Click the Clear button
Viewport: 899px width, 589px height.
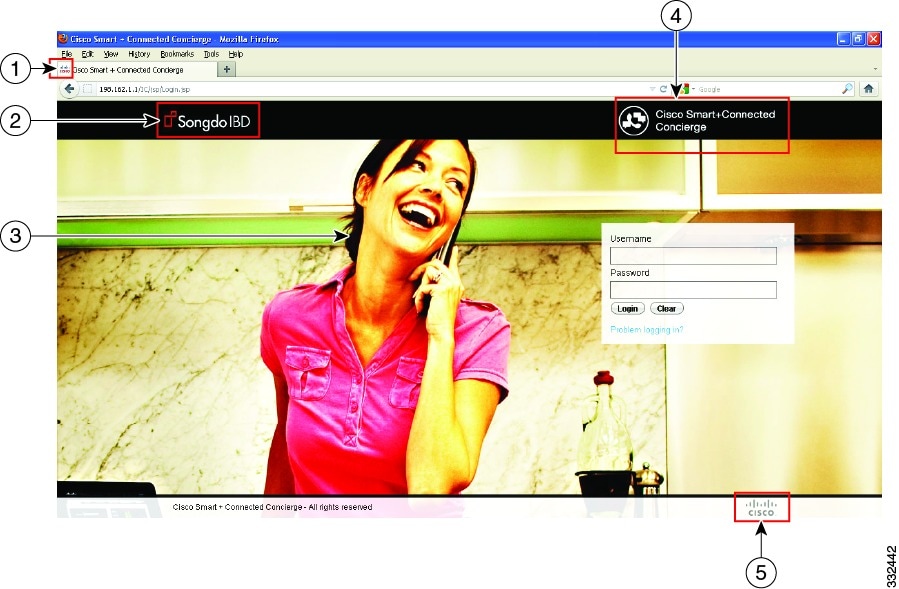(666, 309)
